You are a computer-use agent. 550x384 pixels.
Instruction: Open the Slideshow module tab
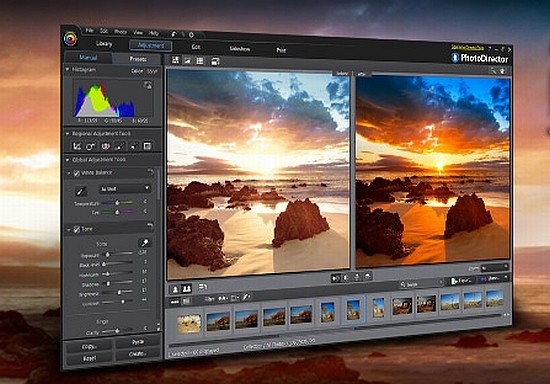(240, 49)
